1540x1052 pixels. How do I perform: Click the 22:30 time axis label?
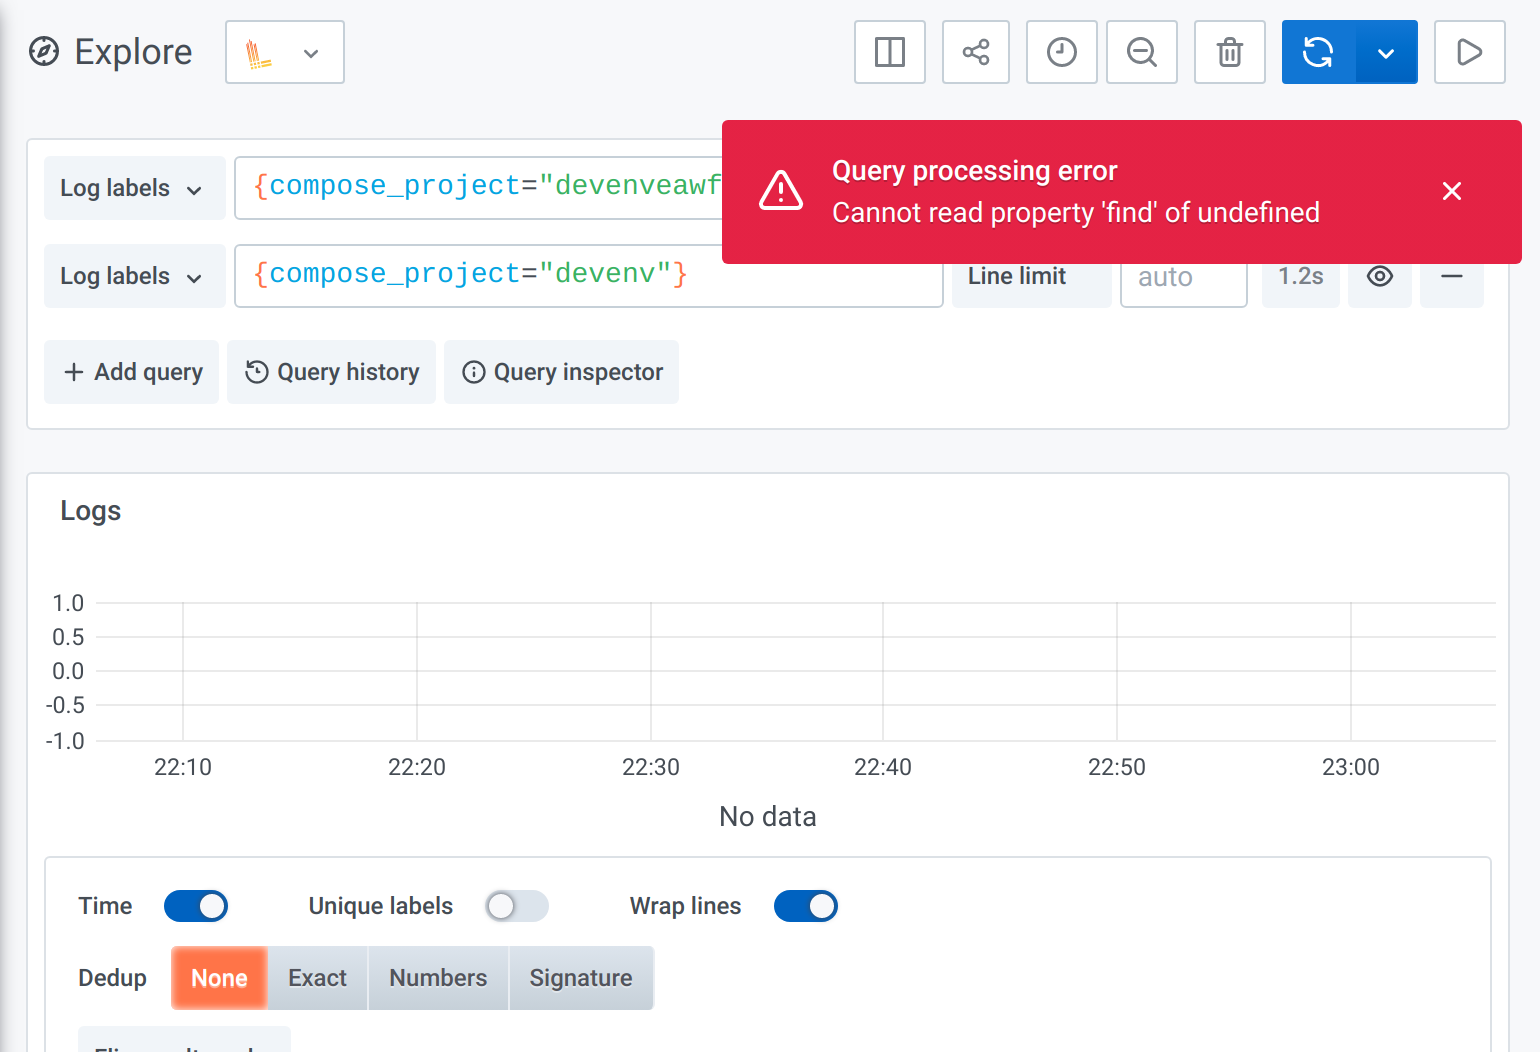[x=651, y=767]
